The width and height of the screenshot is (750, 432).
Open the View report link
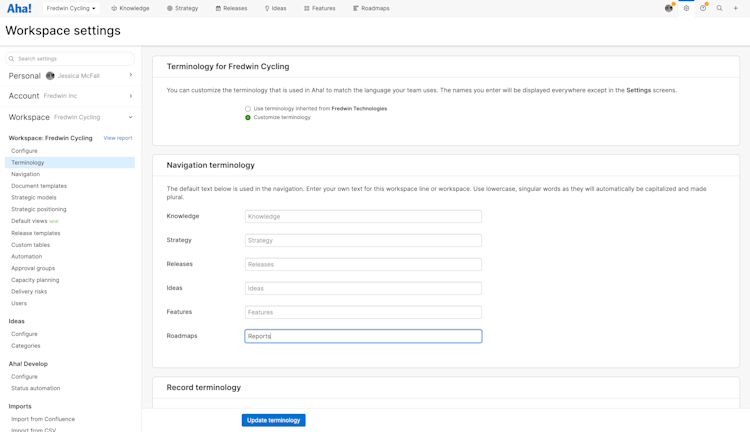pos(118,138)
